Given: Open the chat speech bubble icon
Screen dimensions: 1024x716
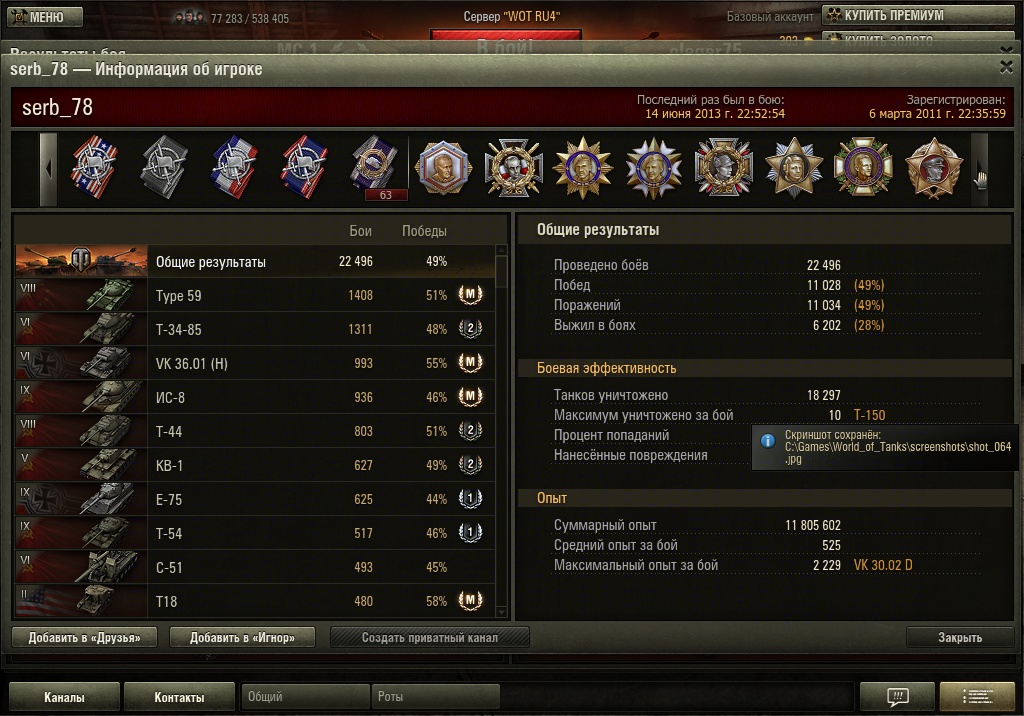Looking at the screenshot, I should tap(898, 696).
